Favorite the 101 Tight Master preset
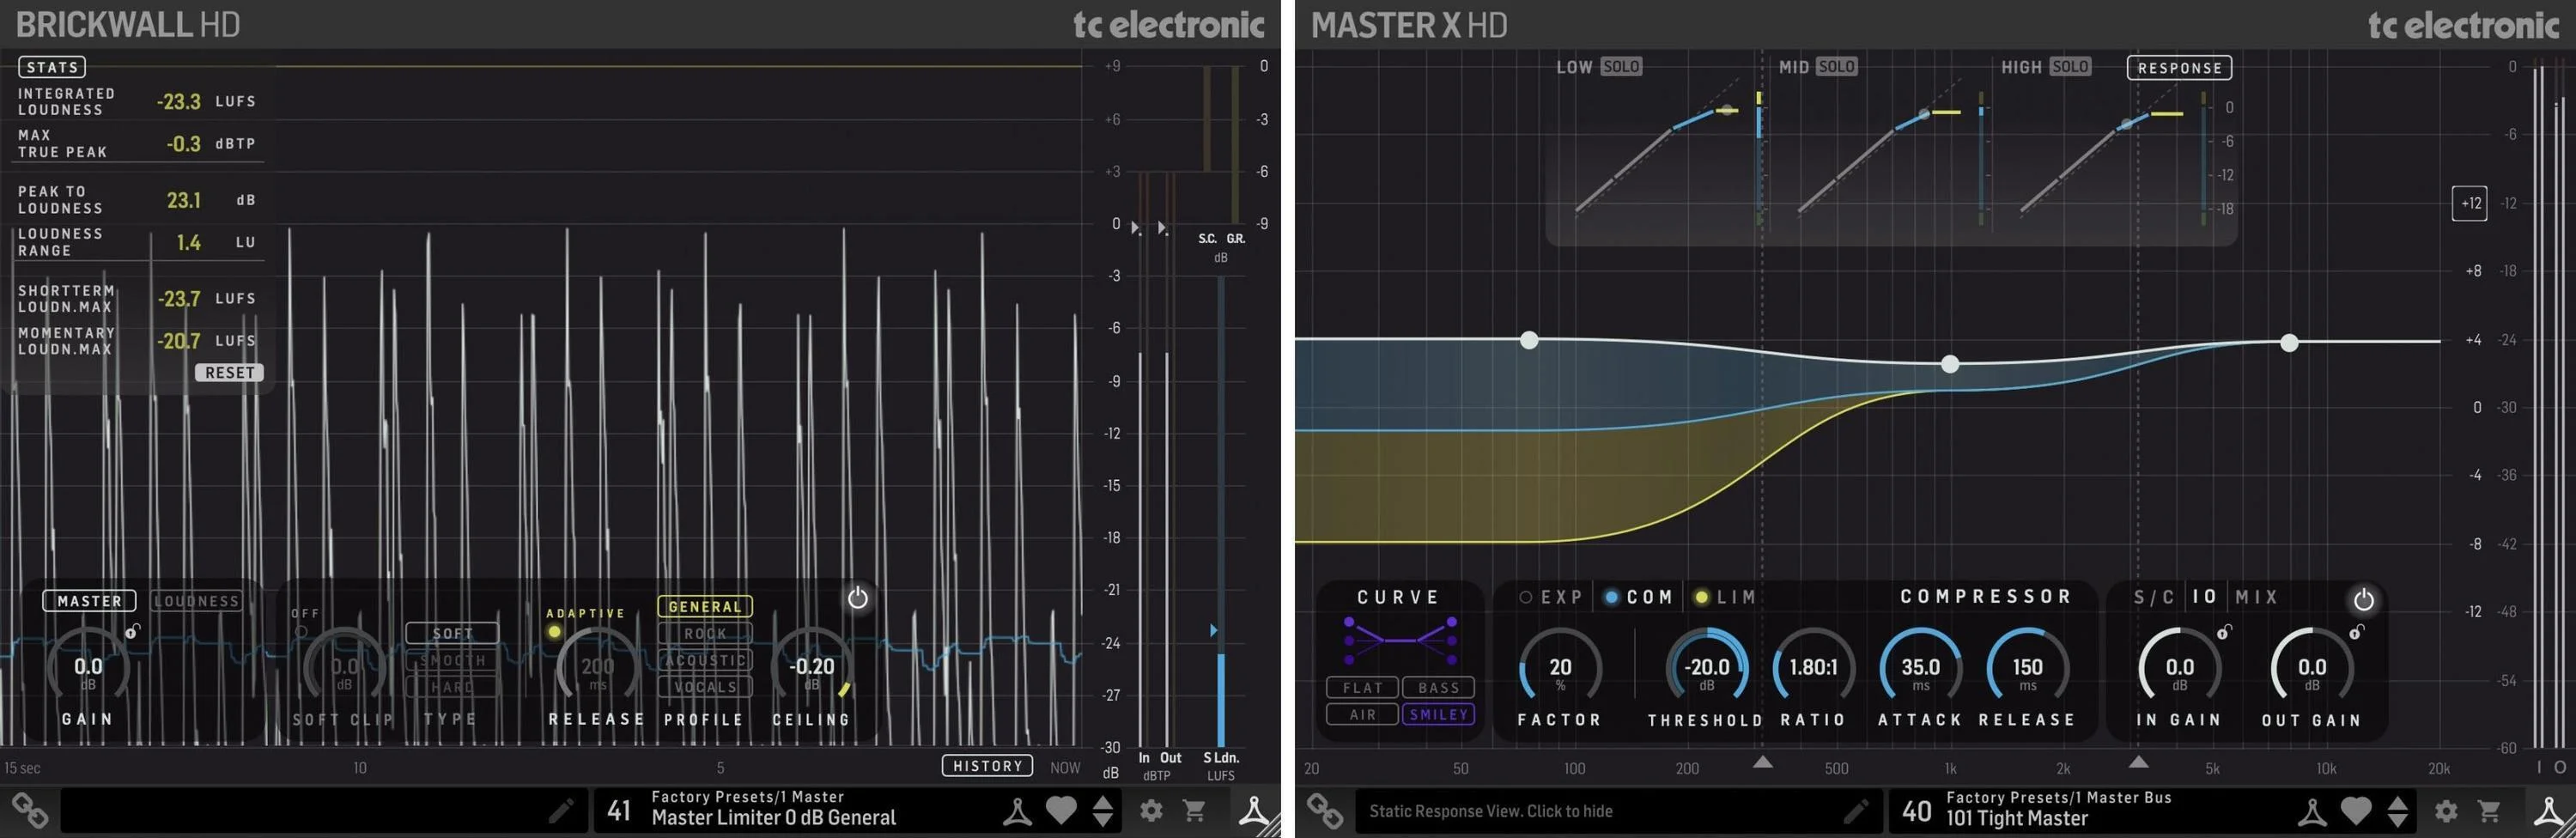 tap(2356, 811)
